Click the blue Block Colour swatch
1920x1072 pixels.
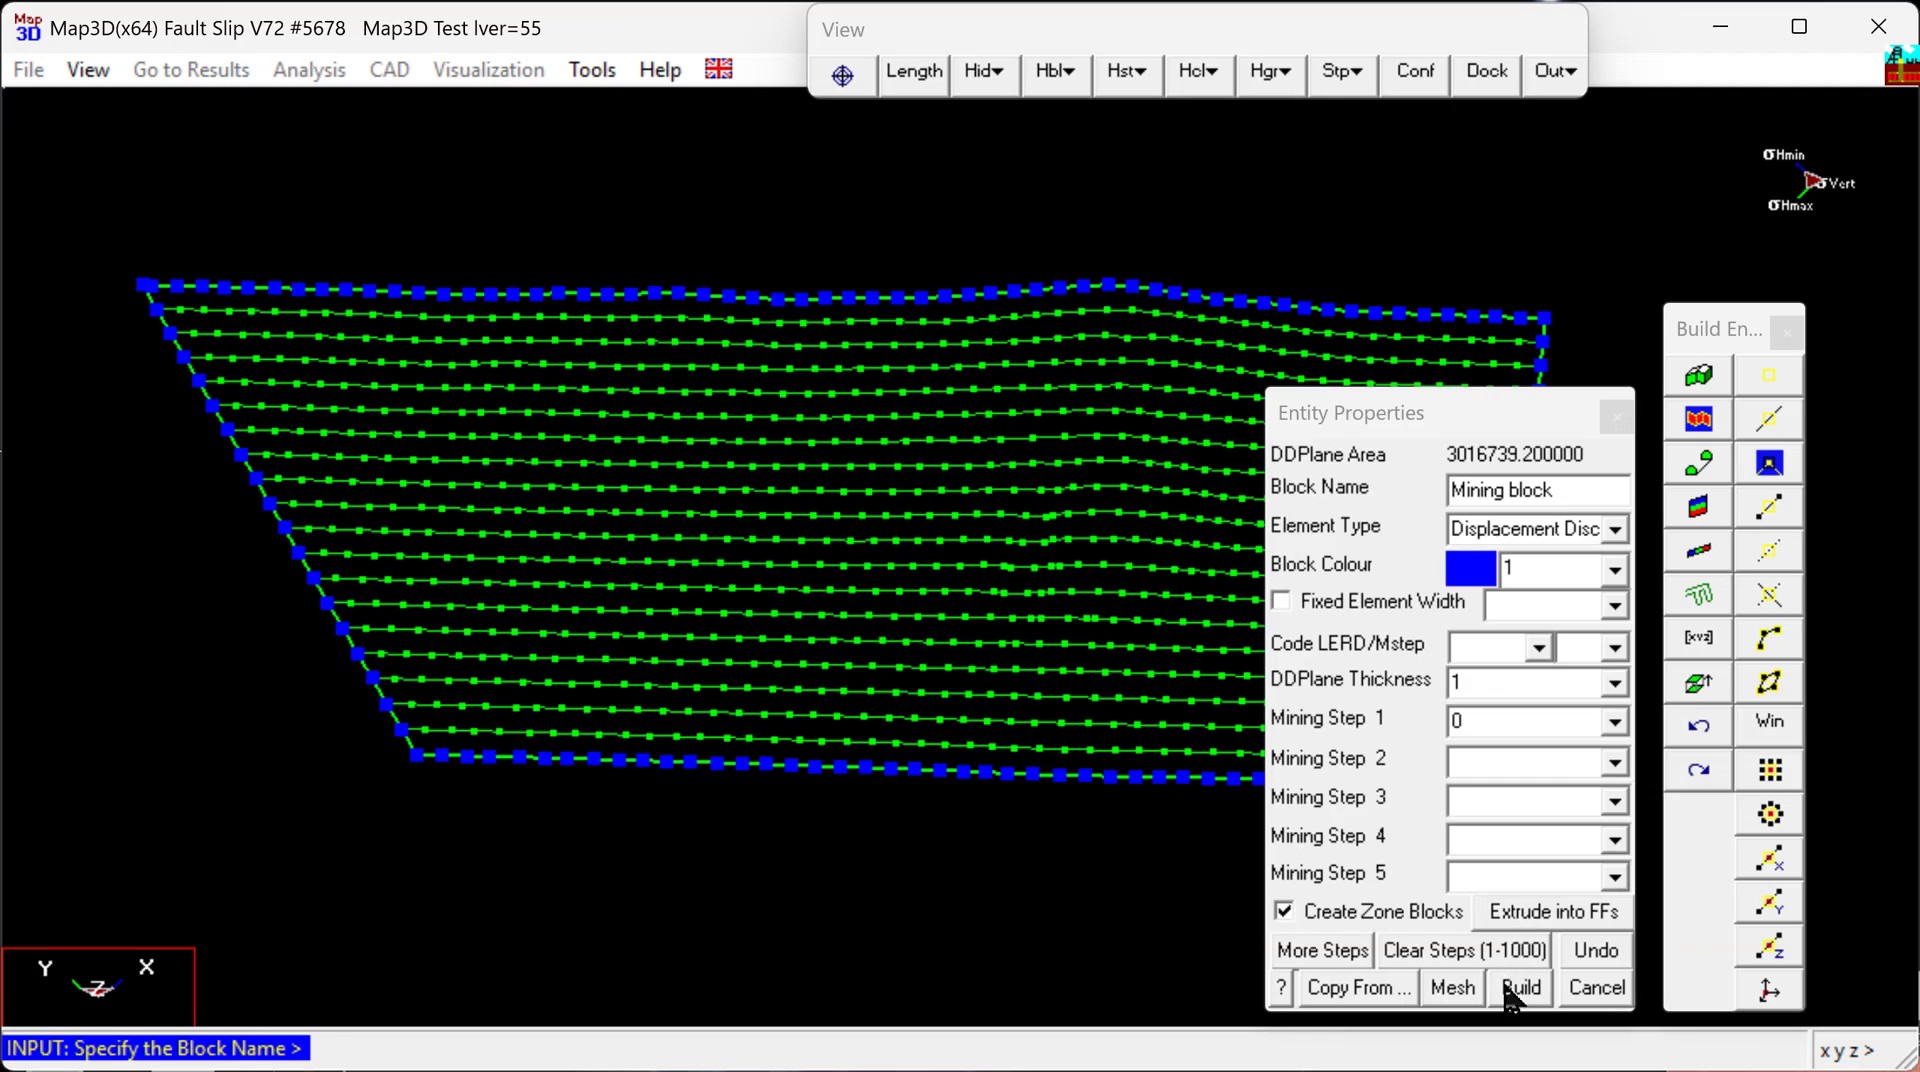(1470, 568)
